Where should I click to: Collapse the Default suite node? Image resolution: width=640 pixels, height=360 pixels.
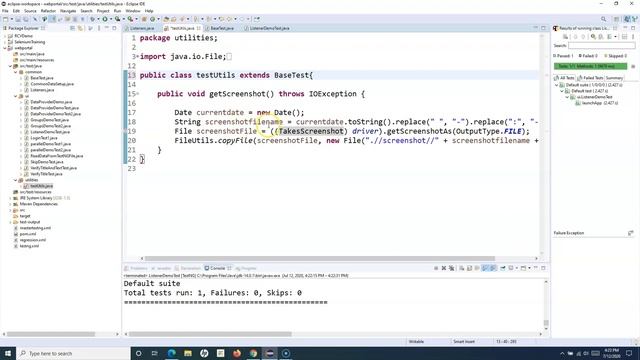(556, 85)
